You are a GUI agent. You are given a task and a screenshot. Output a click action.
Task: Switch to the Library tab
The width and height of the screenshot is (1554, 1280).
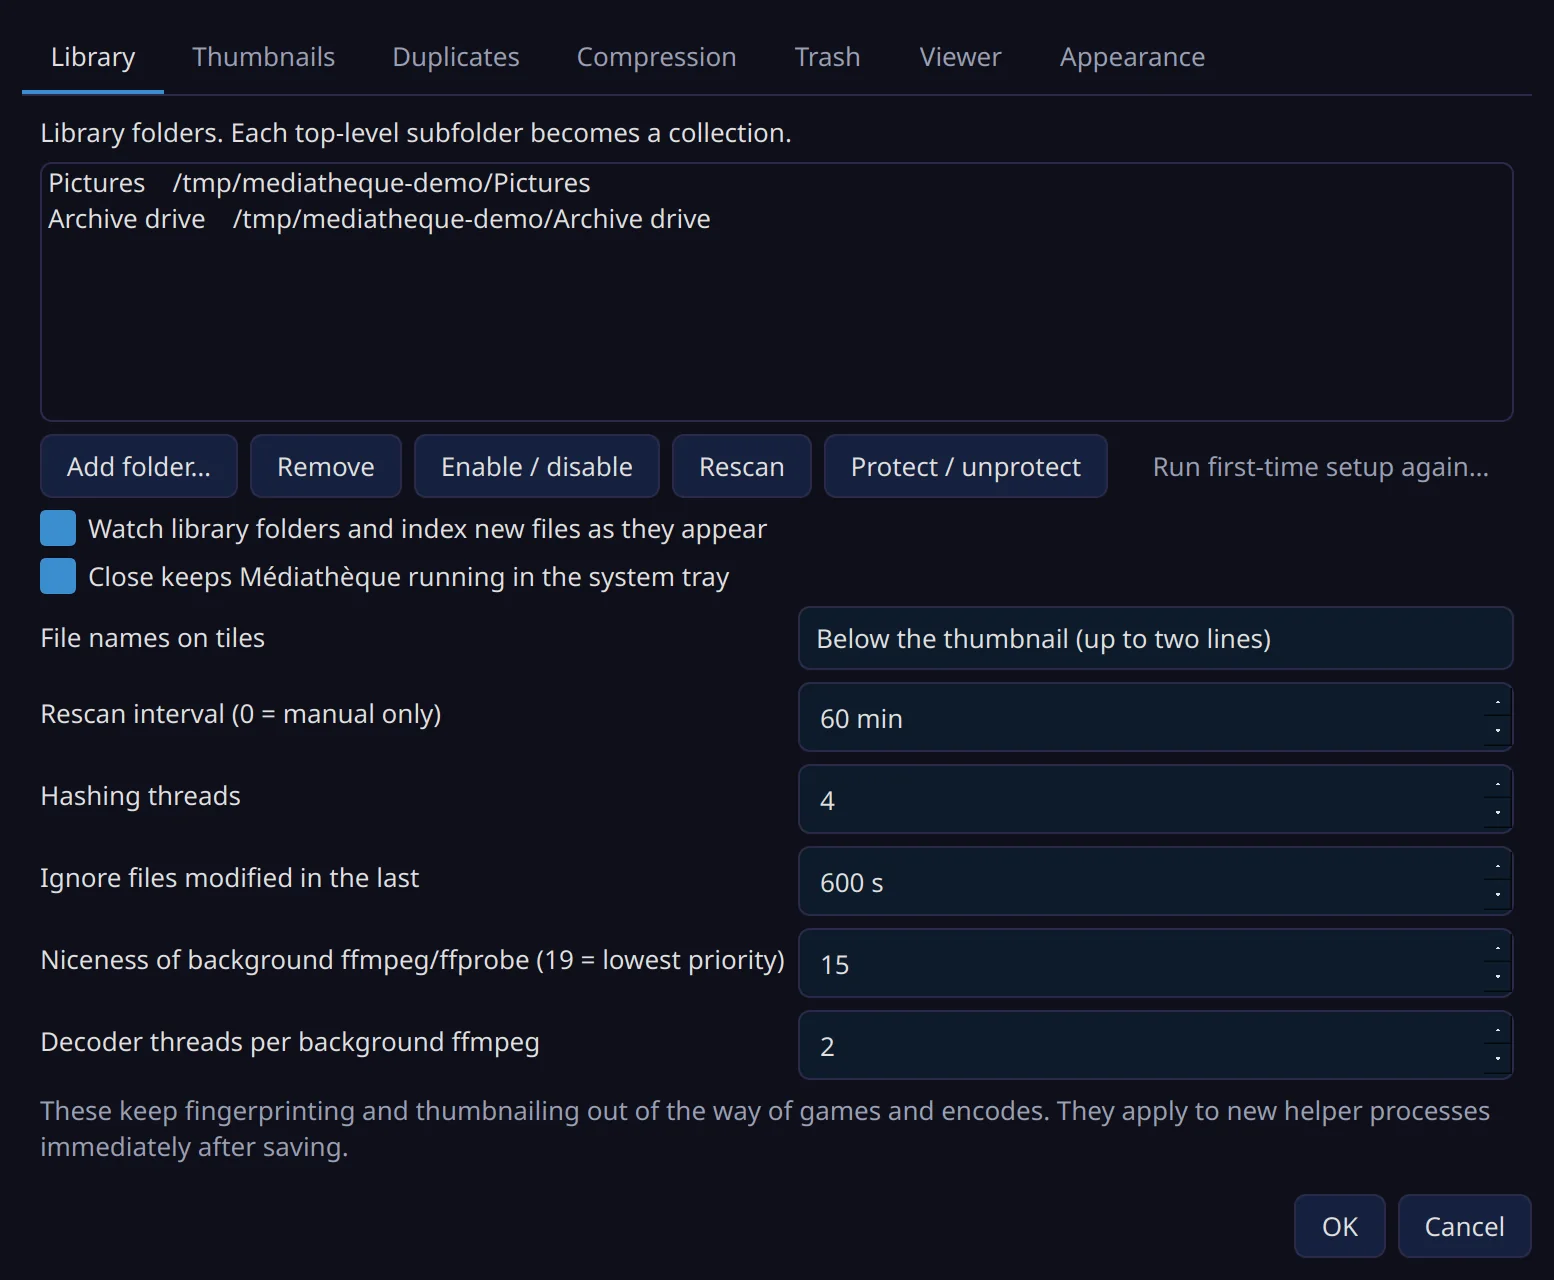pos(93,57)
